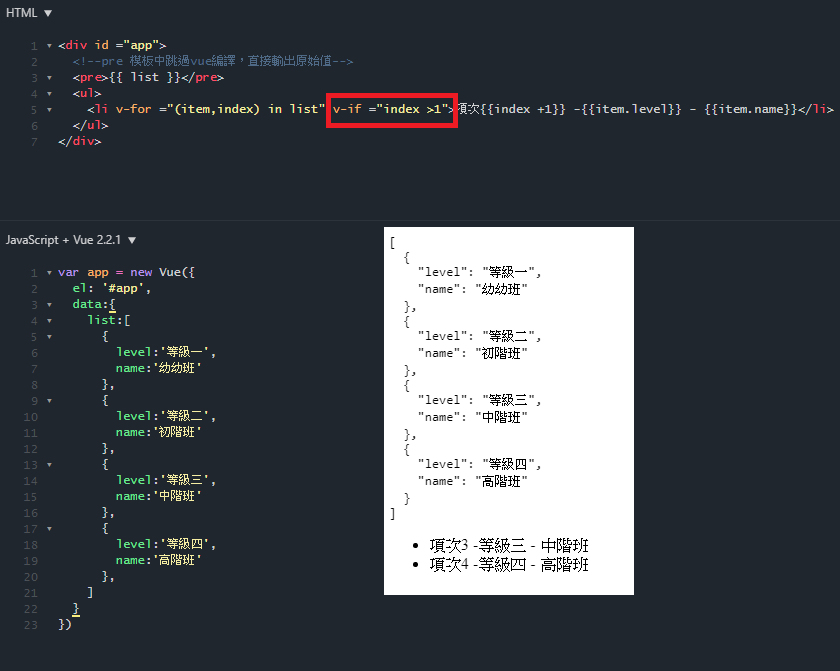The width and height of the screenshot is (840, 671).
Task: Collapse the data object fold arrow
Action: (x=49, y=303)
